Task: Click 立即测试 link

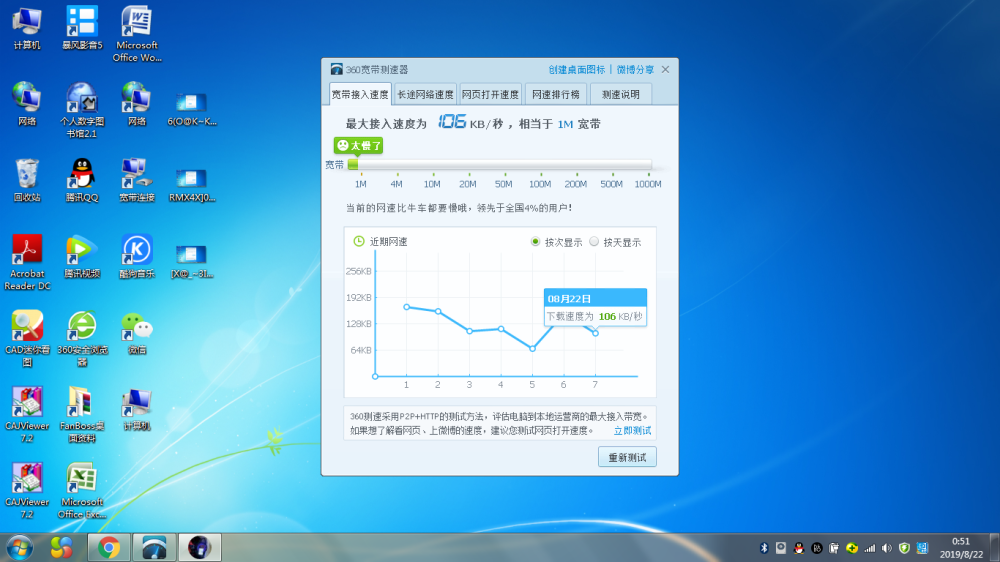Action: pos(632,431)
